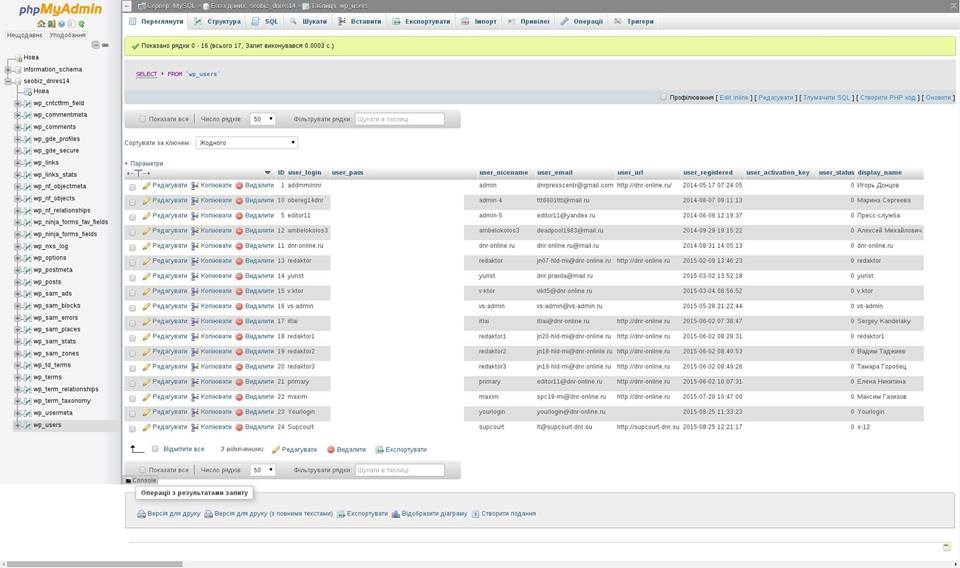Click the copy icon for yurist row
The height and width of the screenshot is (568, 960).
[x=195, y=276]
